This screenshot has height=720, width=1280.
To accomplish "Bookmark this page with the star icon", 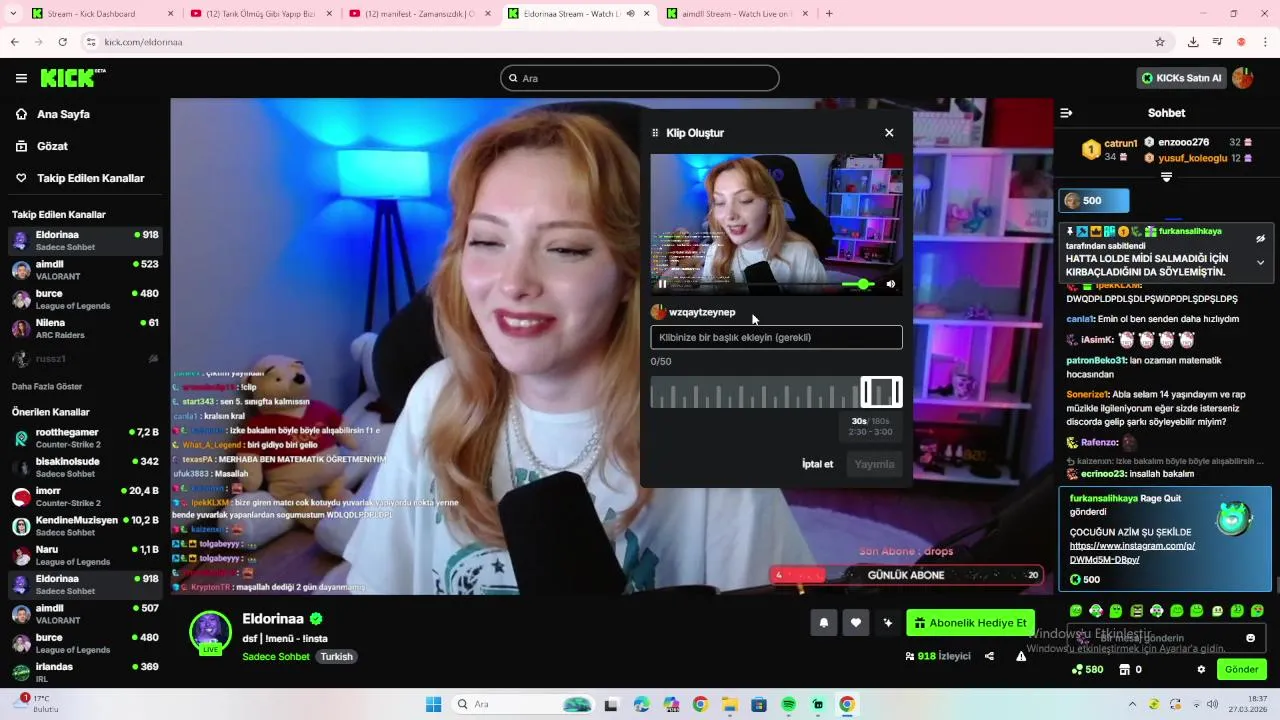I will pyautogui.click(x=1160, y=42).
